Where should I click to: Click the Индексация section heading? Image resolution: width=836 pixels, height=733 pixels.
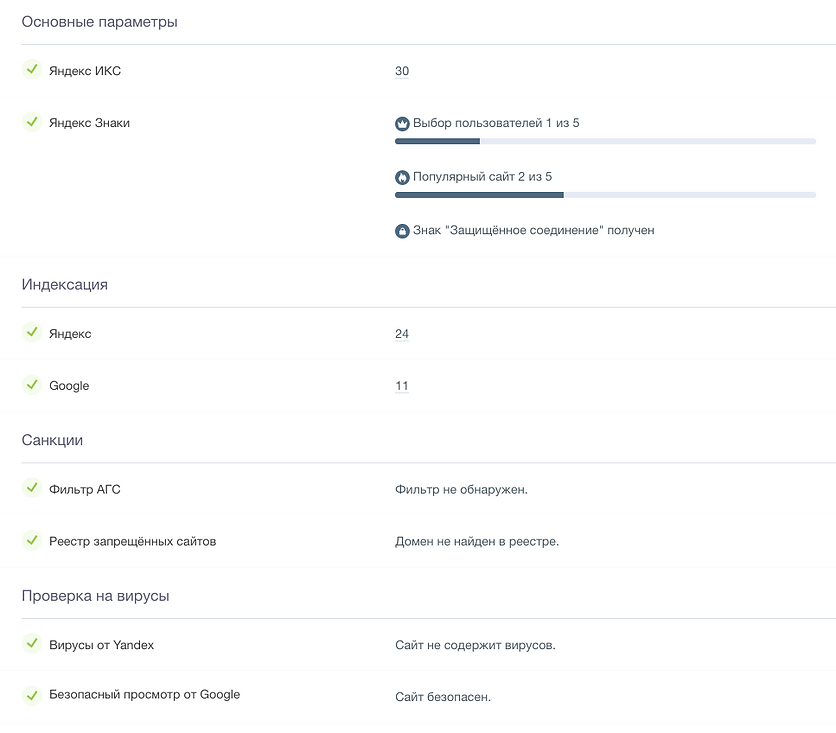pyautogui.click(x=65, y=285)
